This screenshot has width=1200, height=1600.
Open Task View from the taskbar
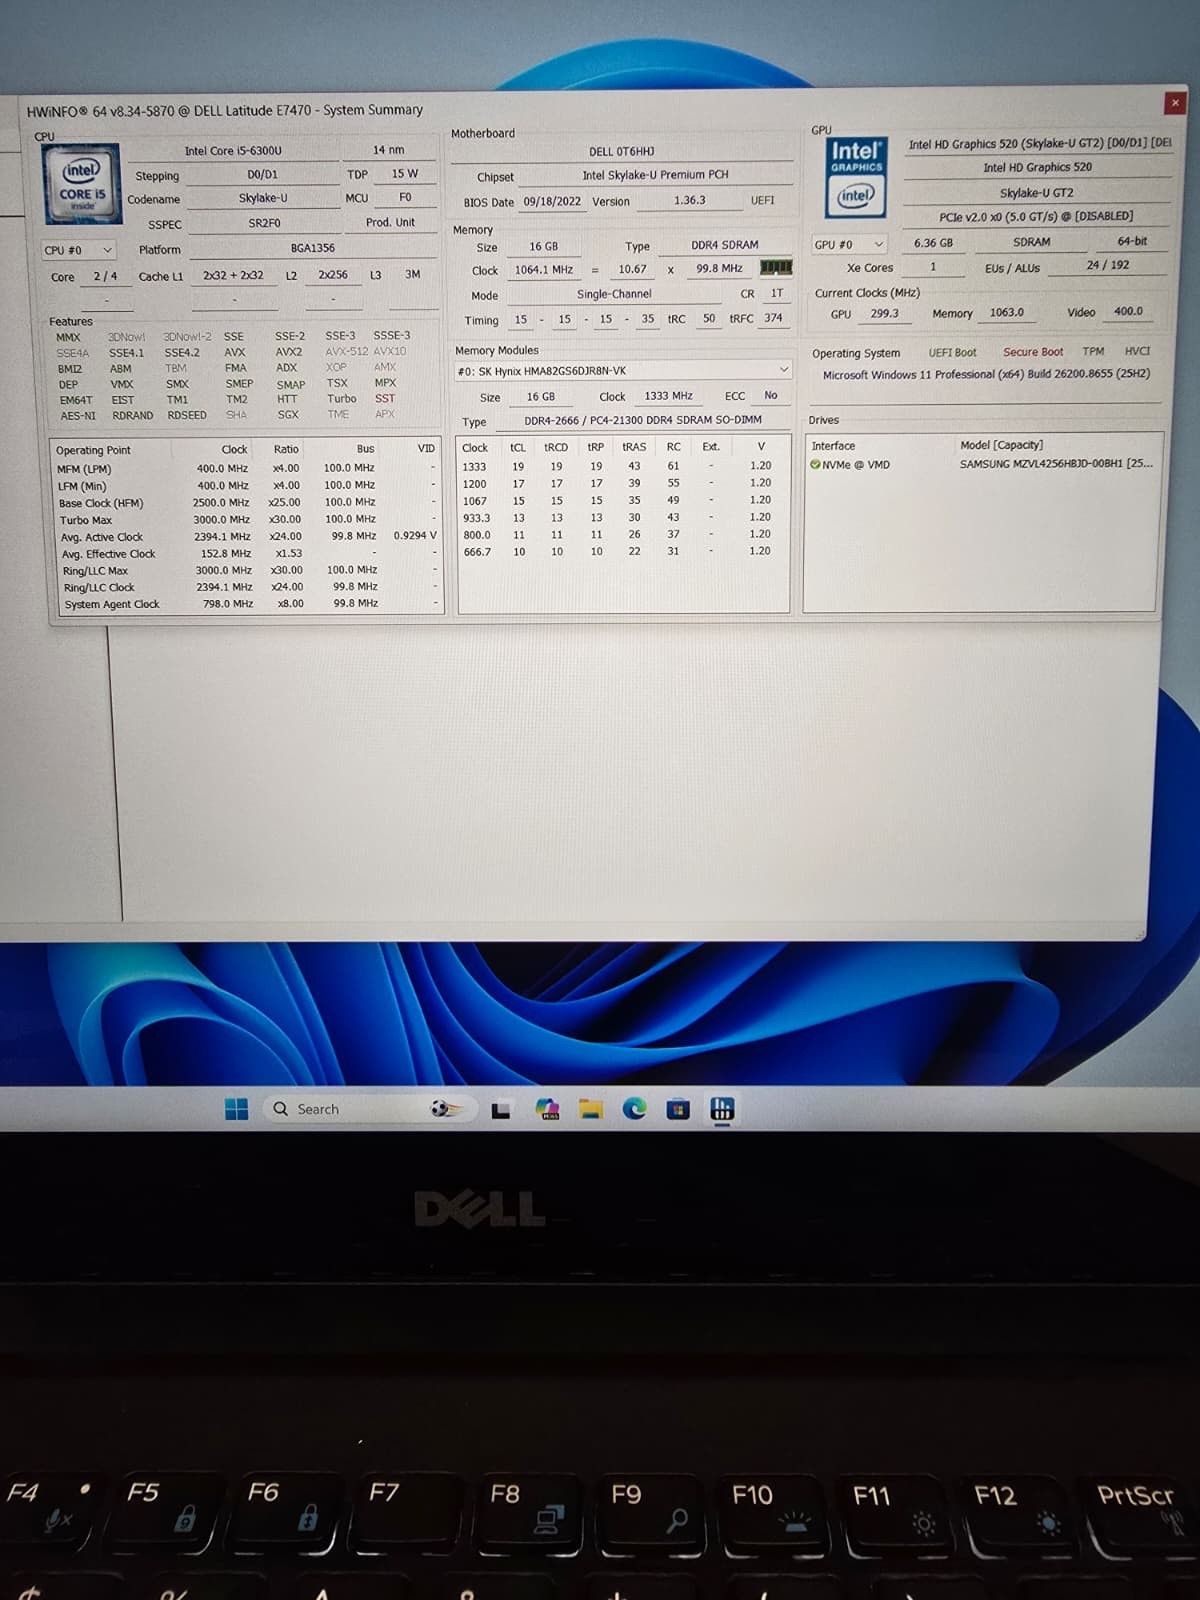501,1110
